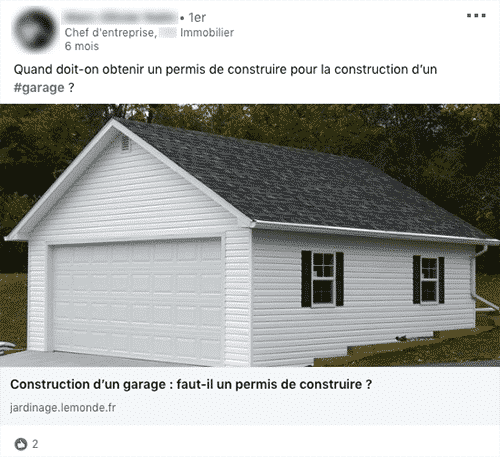Click the '6 mois' post timestamp
This screenshot has width=500, height=457.
click(82, 46)
